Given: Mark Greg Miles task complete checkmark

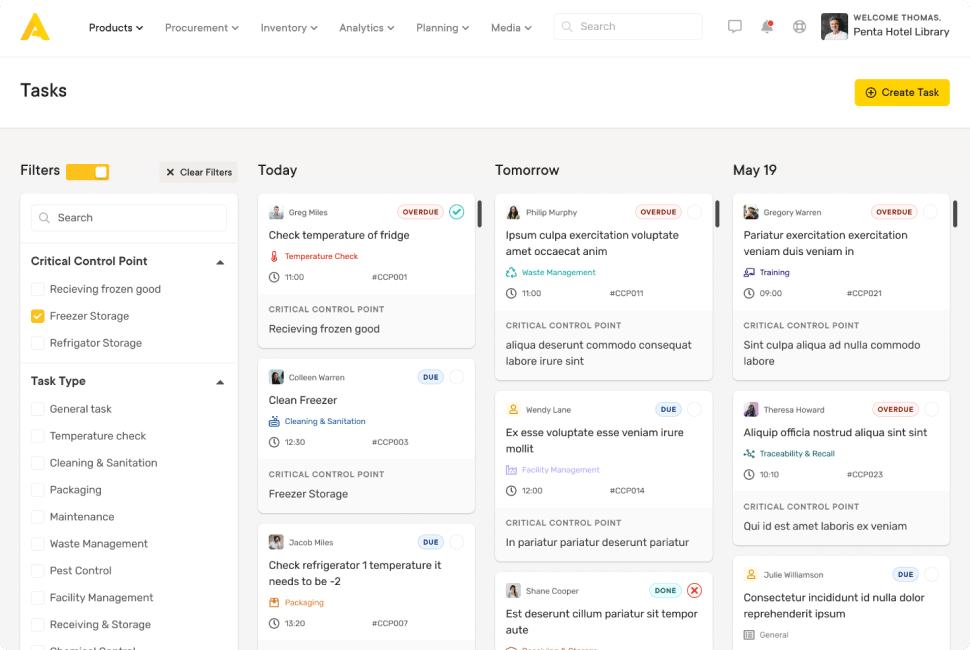Looking at the screenshot, I should coord(456,212).
